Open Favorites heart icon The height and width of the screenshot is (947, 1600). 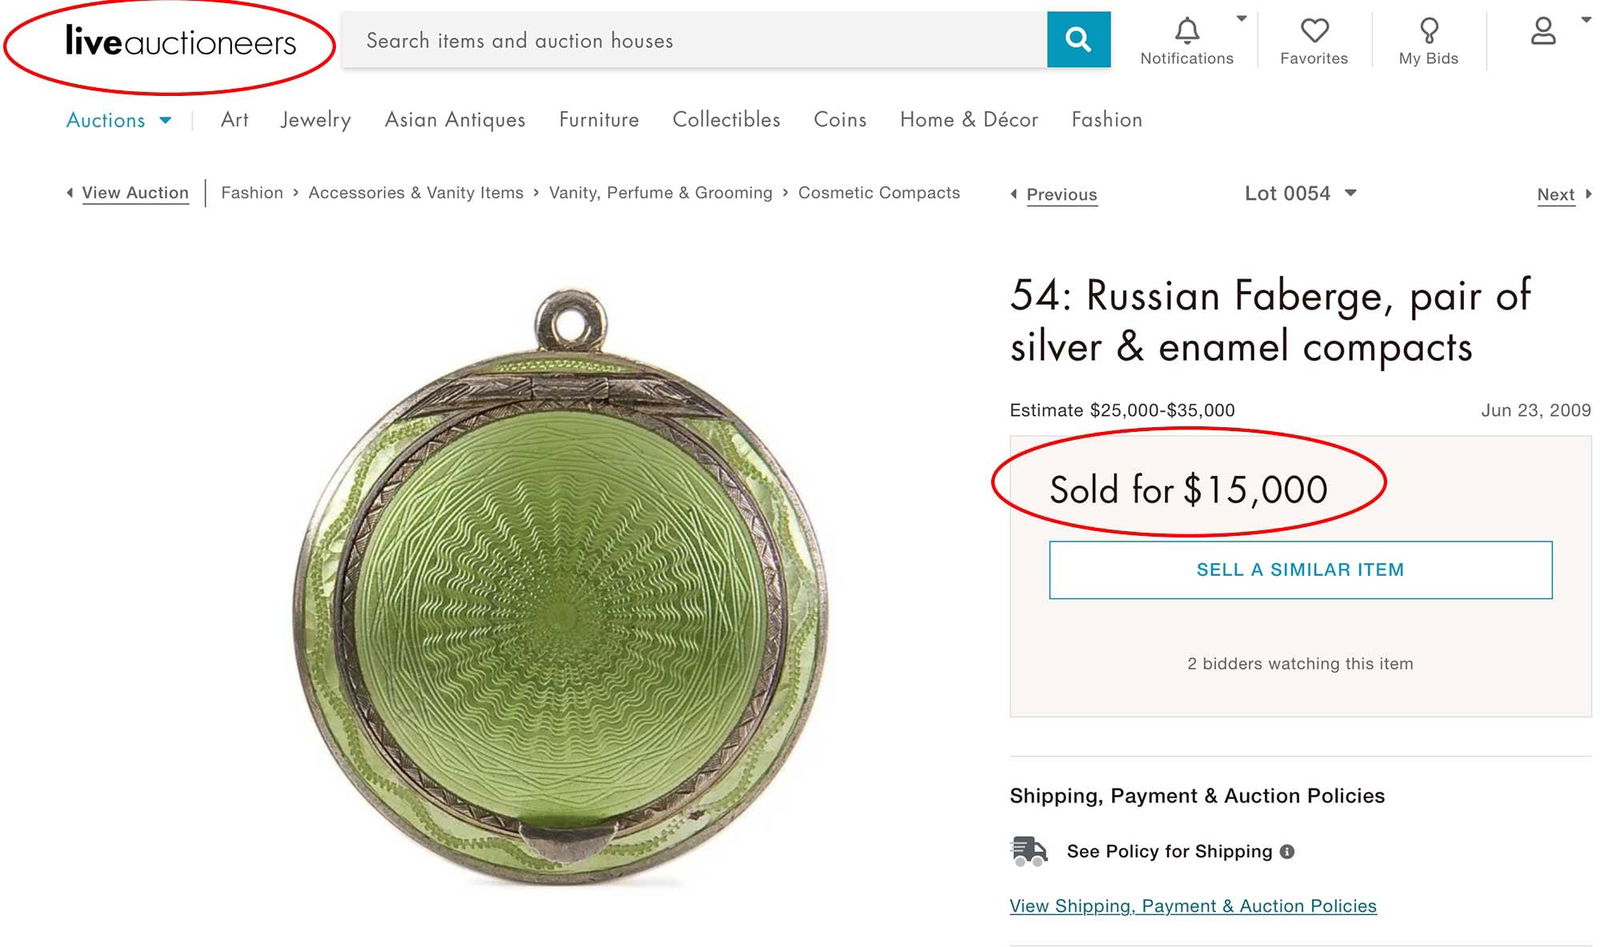[1314, 32]
